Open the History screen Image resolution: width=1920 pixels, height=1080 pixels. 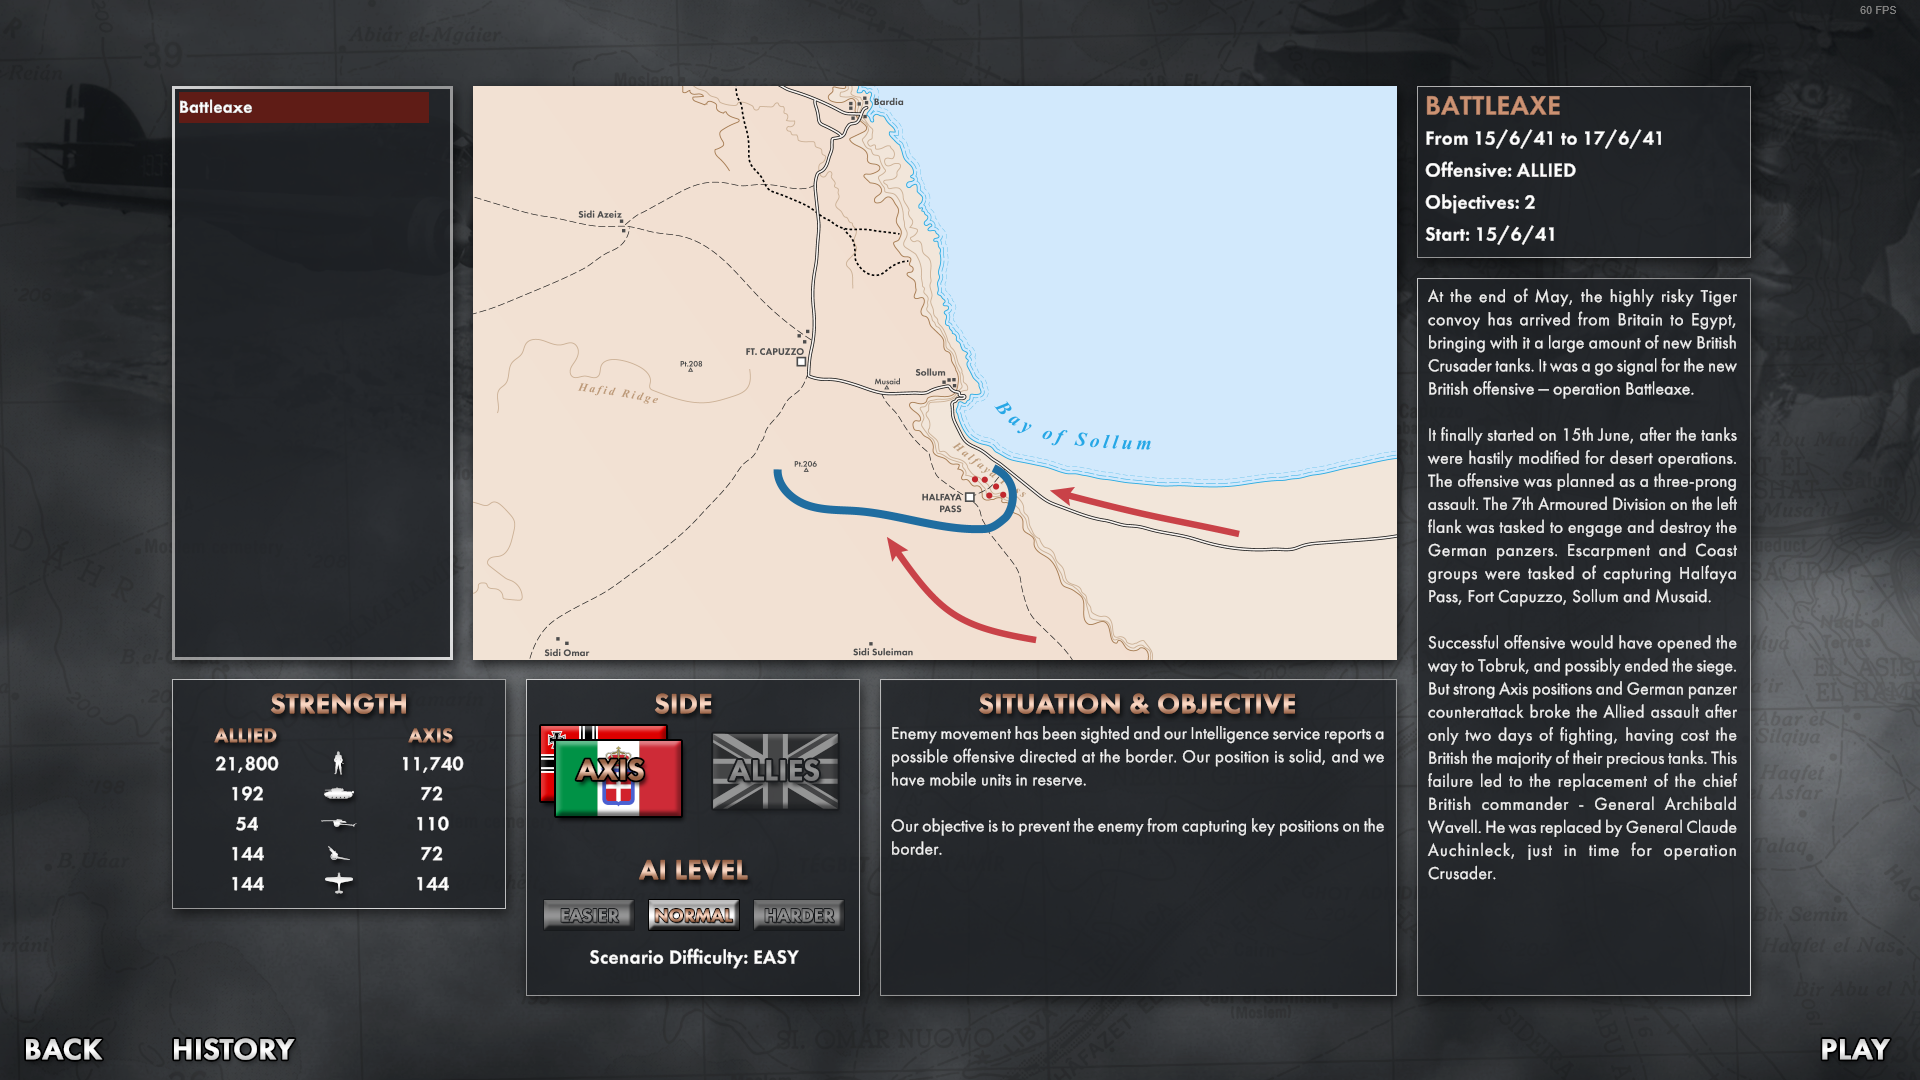click(x=233, y=1049)
